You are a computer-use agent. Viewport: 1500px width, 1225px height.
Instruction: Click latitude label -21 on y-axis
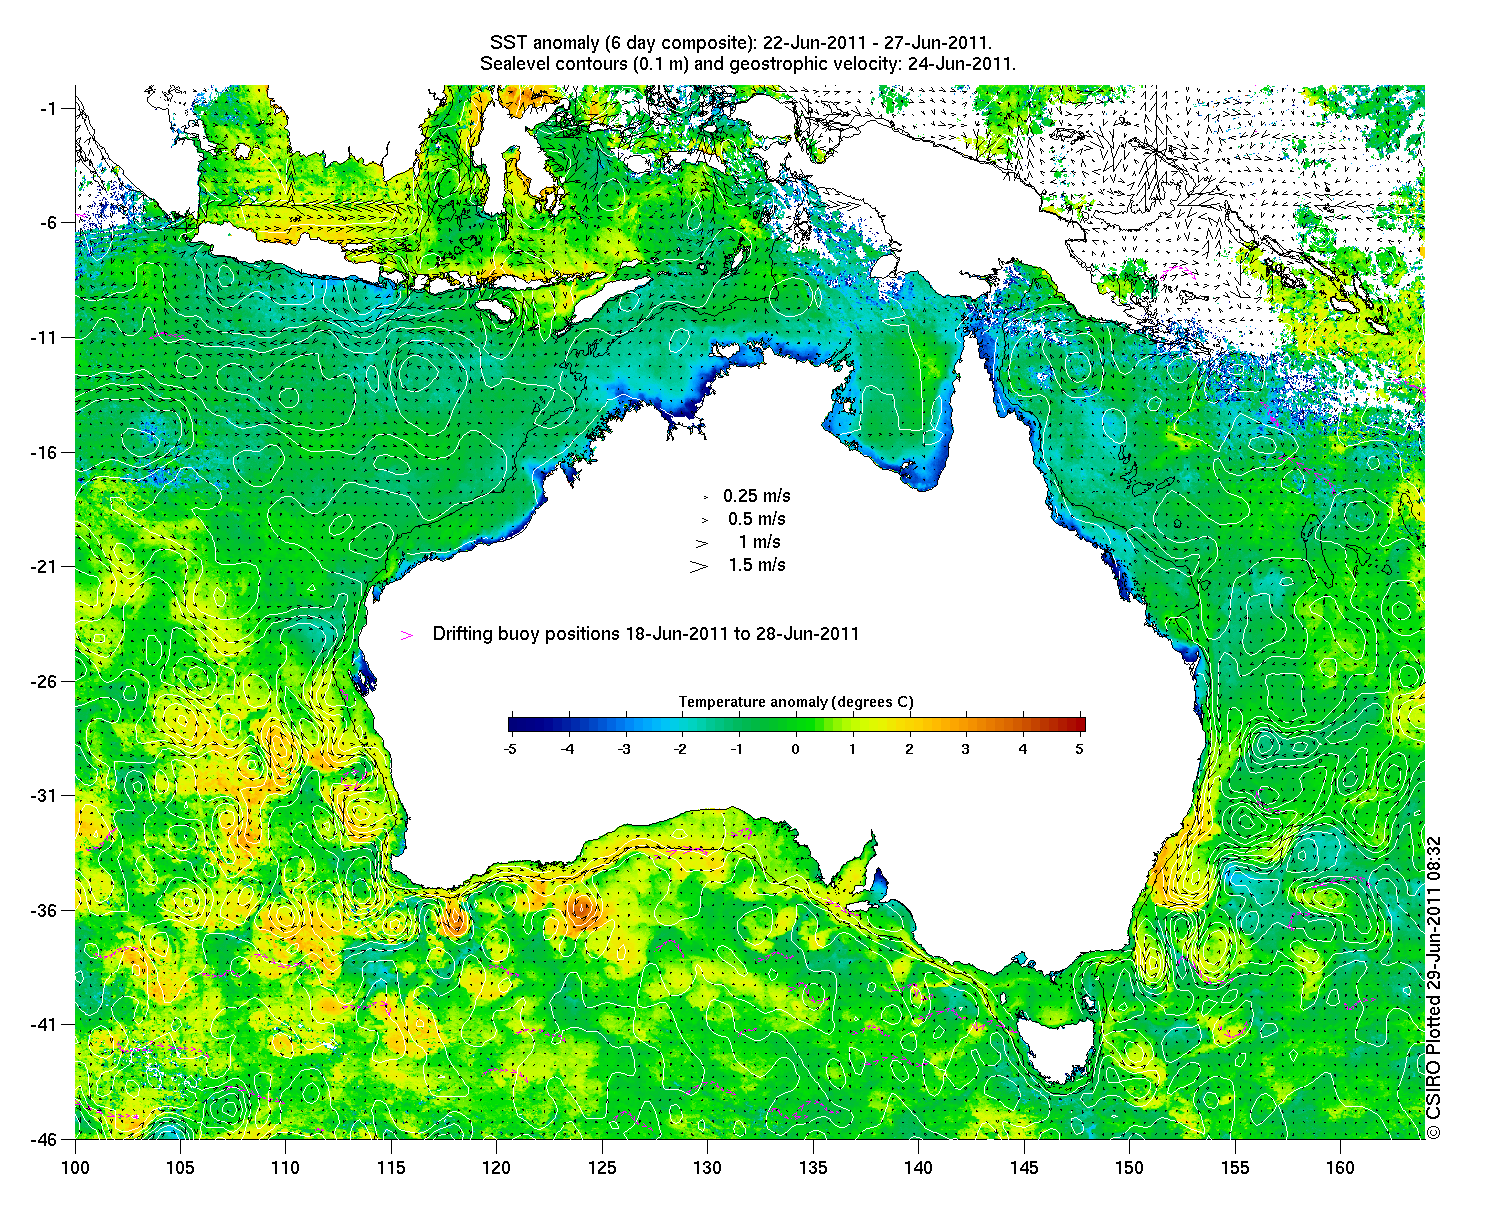tap(47, 567)
